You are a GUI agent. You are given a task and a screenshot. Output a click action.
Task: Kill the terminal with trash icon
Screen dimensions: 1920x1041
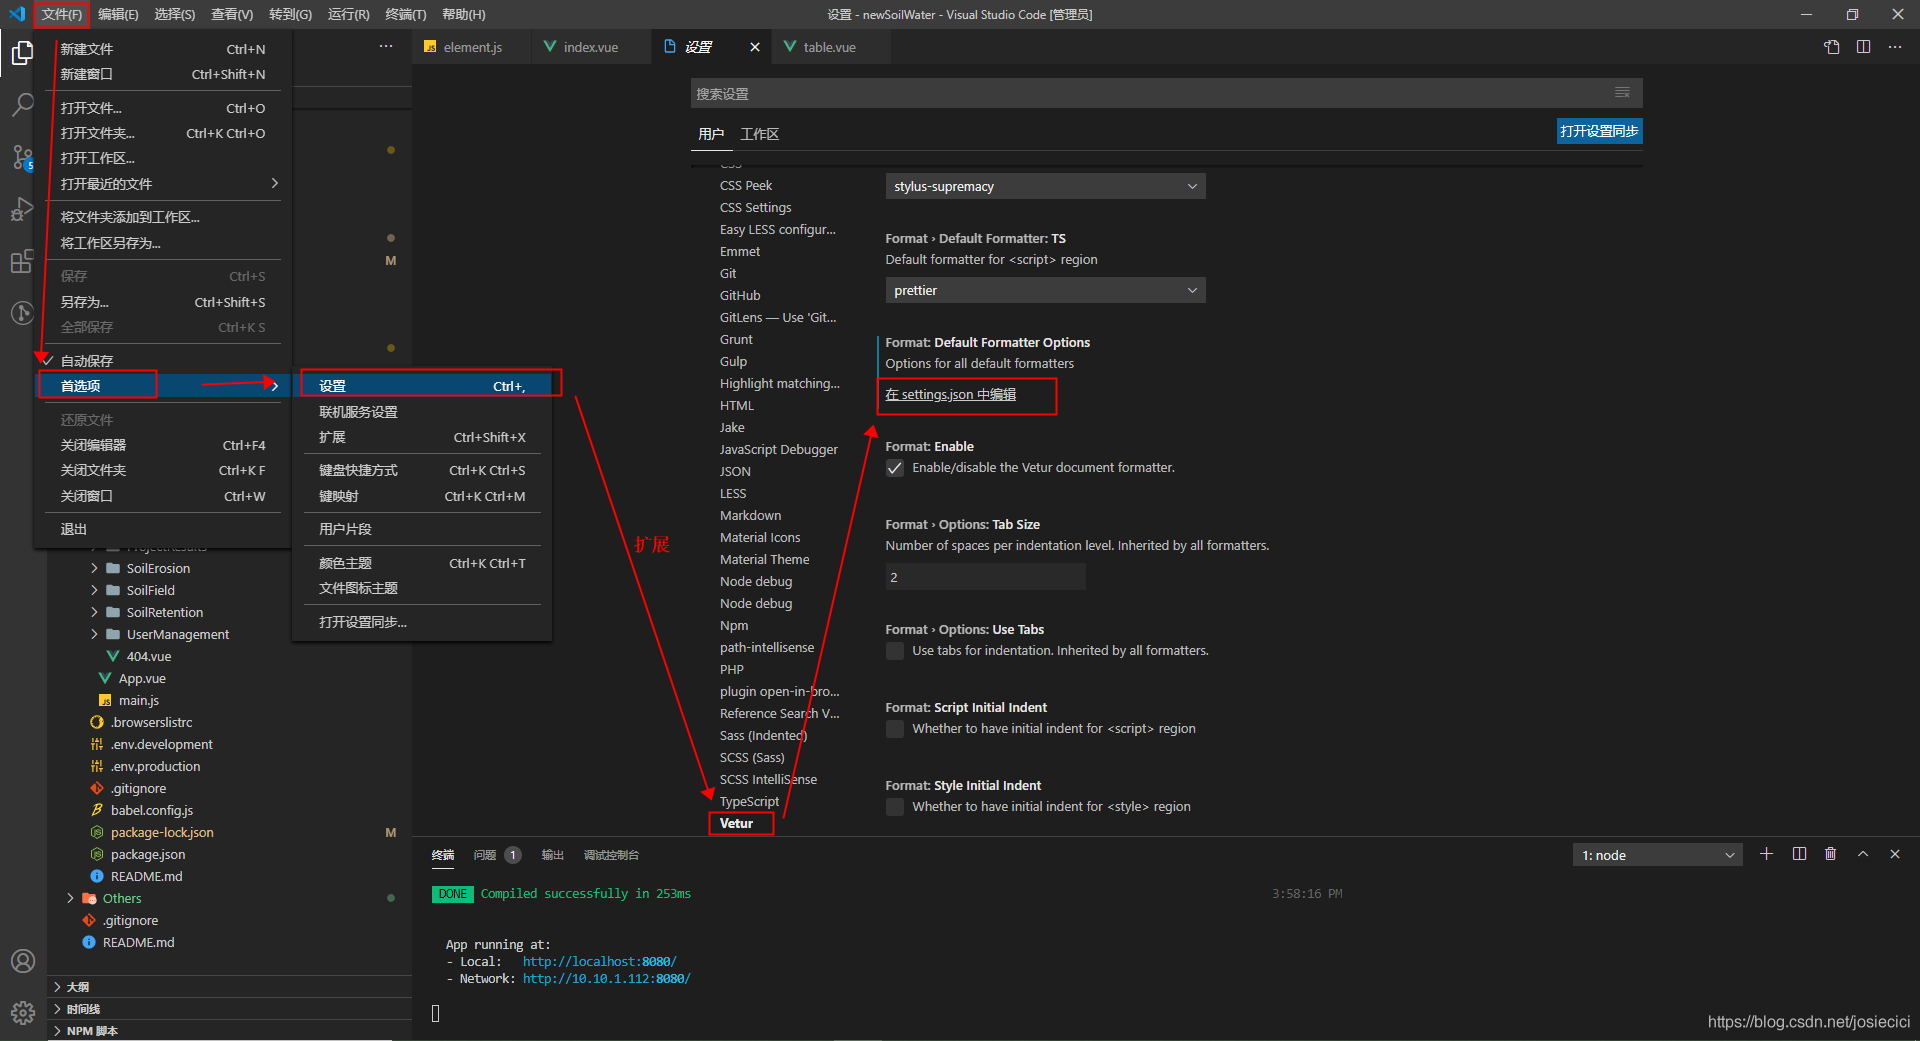(x=1830, y=854)
